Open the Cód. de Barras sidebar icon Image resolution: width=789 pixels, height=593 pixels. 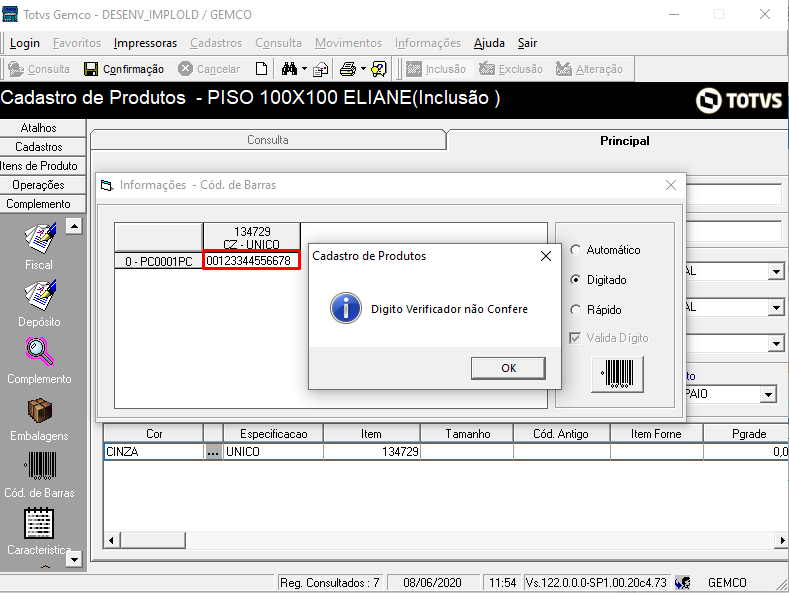(x=40, y=466)
